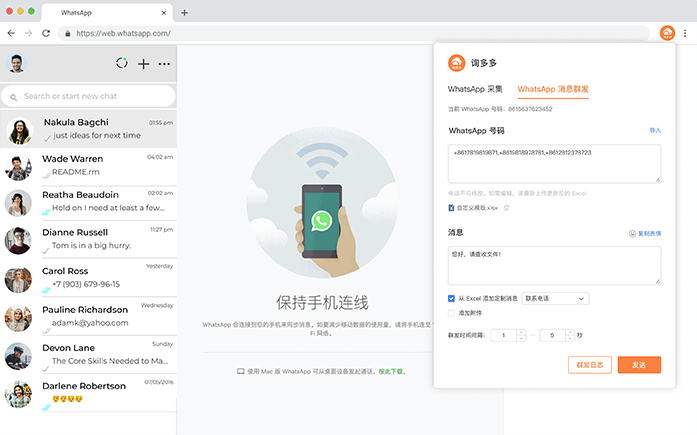Click the 导入 import link
The height and width of the screenshot is (435, 697).
click(x=655, y=130)
